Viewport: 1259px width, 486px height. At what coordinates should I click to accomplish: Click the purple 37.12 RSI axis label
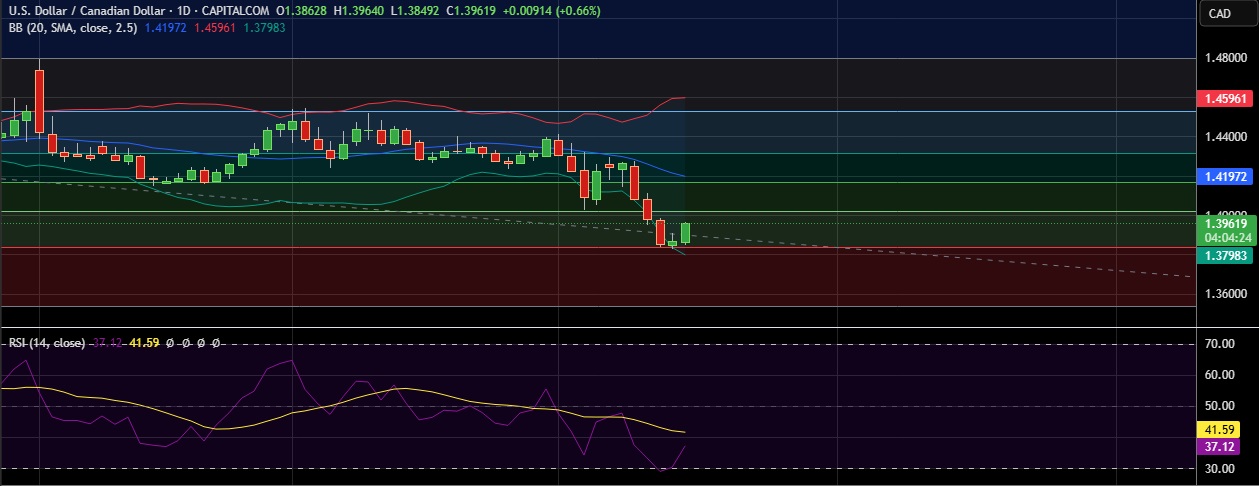[1218, 447]
